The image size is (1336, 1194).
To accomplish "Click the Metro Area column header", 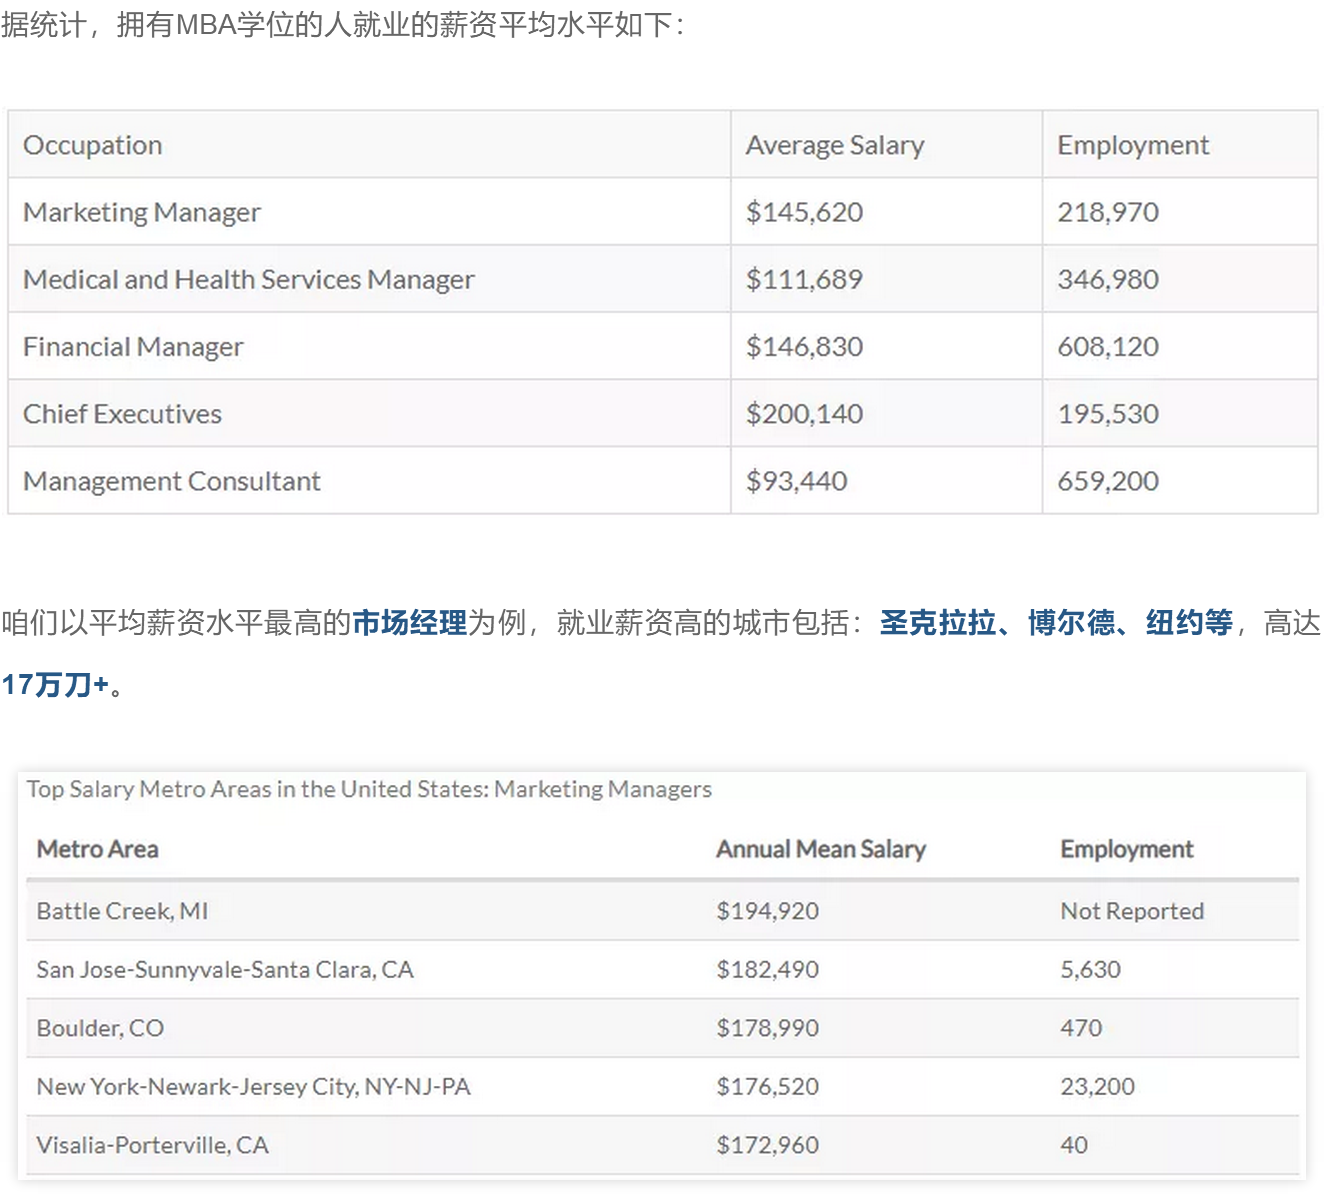I will point(98,849).
